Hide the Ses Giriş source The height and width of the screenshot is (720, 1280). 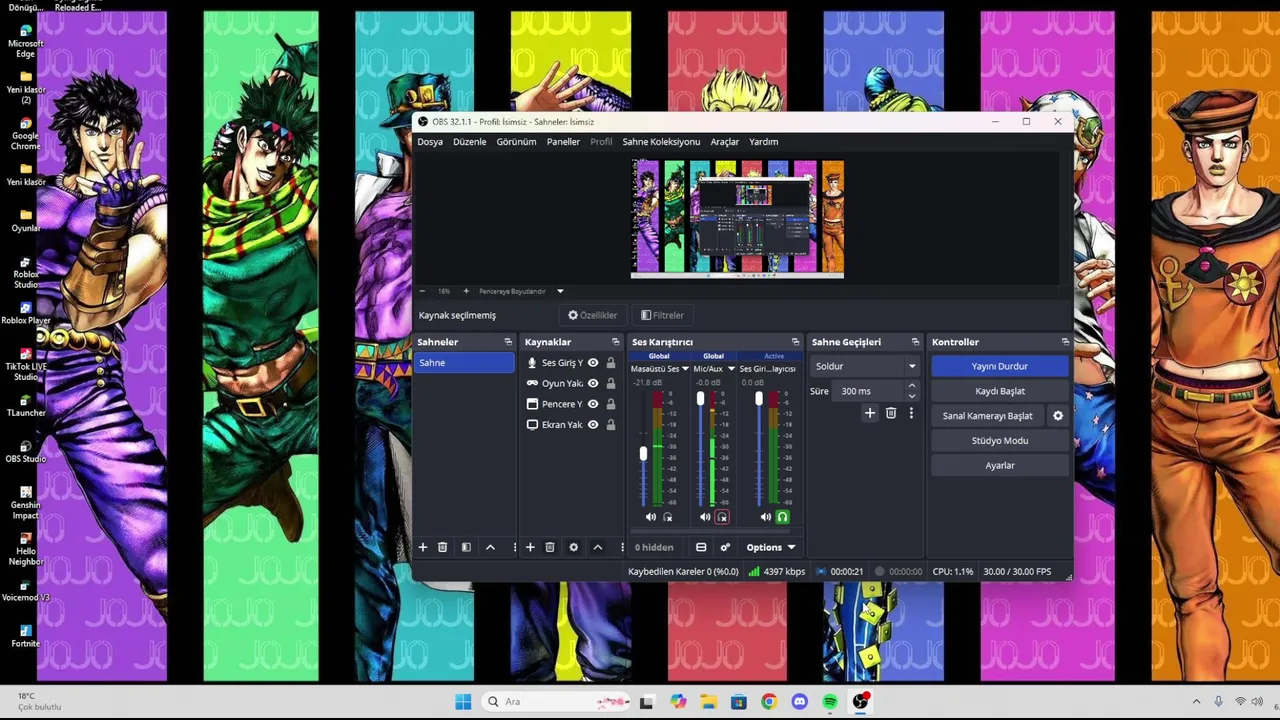[593, 363]
